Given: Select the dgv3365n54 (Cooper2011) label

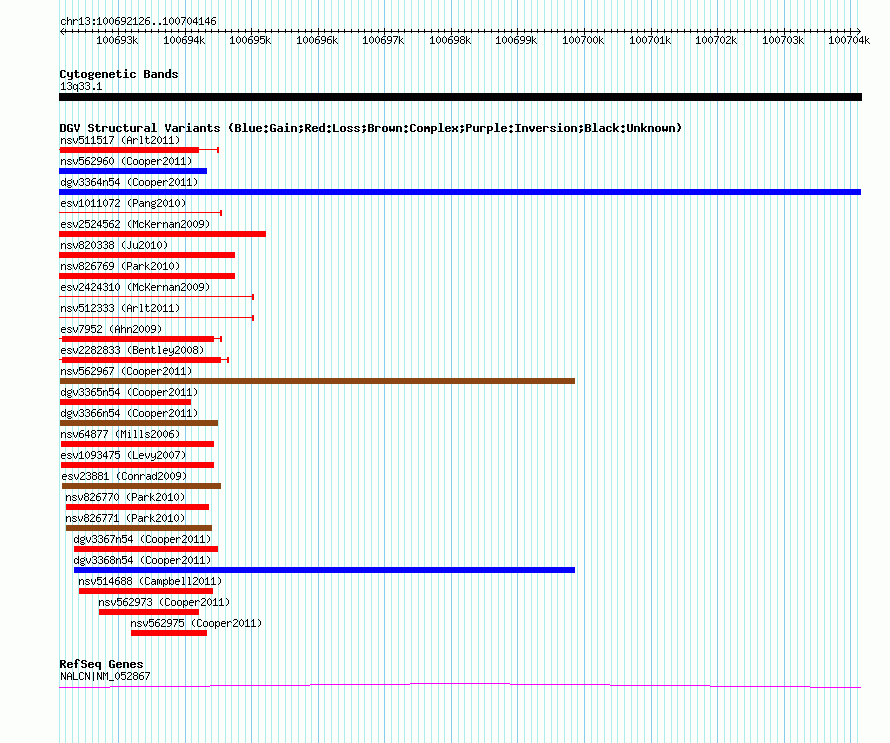Looking at the screenshot, I should coord(129,392).
